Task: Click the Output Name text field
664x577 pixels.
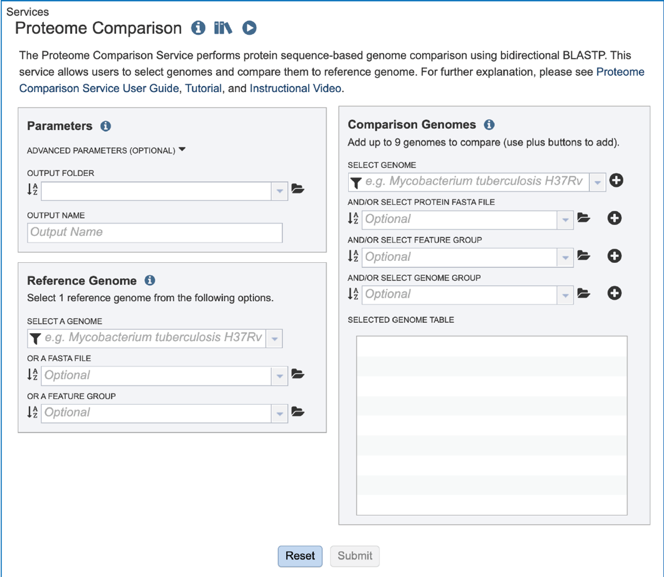Action: pyautogui.click(x=155, y=232)
